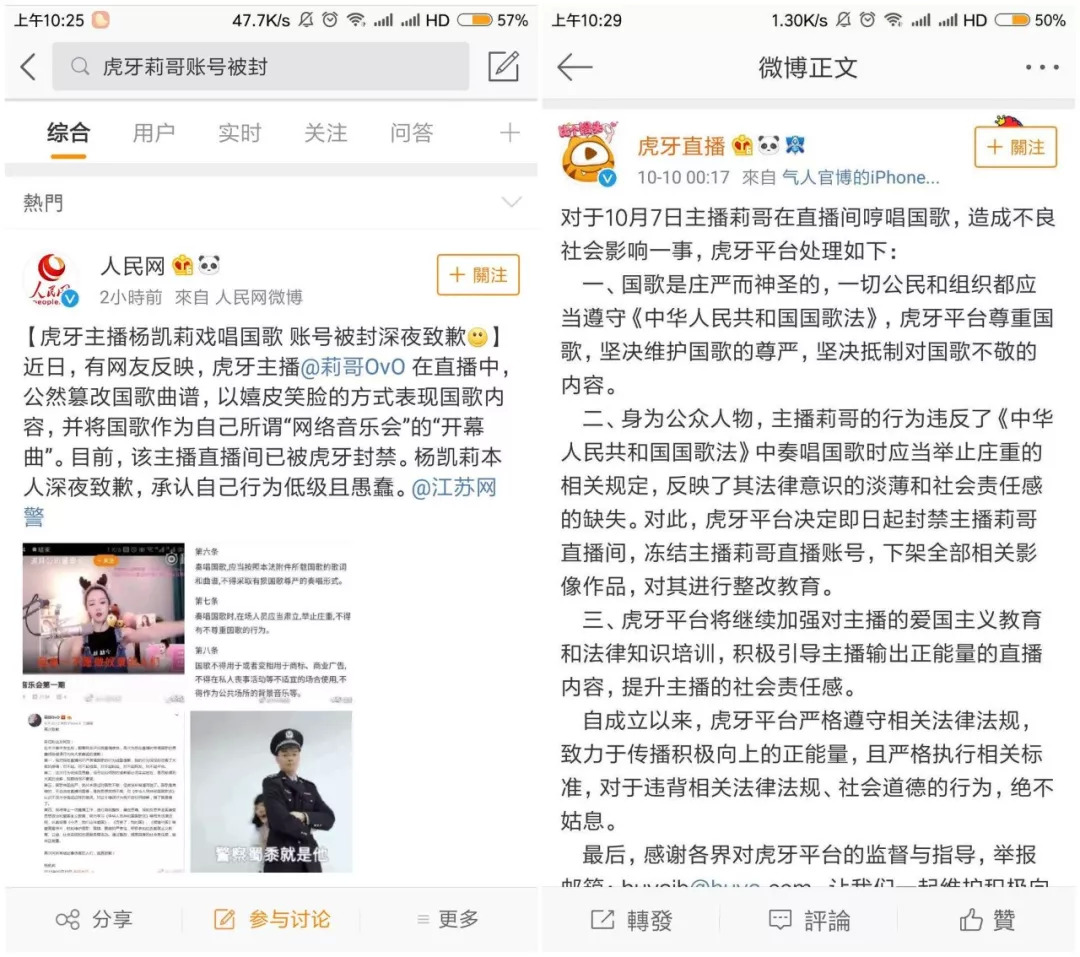
Task: Tap the 分享 share icon
Action: pyautogui.click(x=68, y=919)
